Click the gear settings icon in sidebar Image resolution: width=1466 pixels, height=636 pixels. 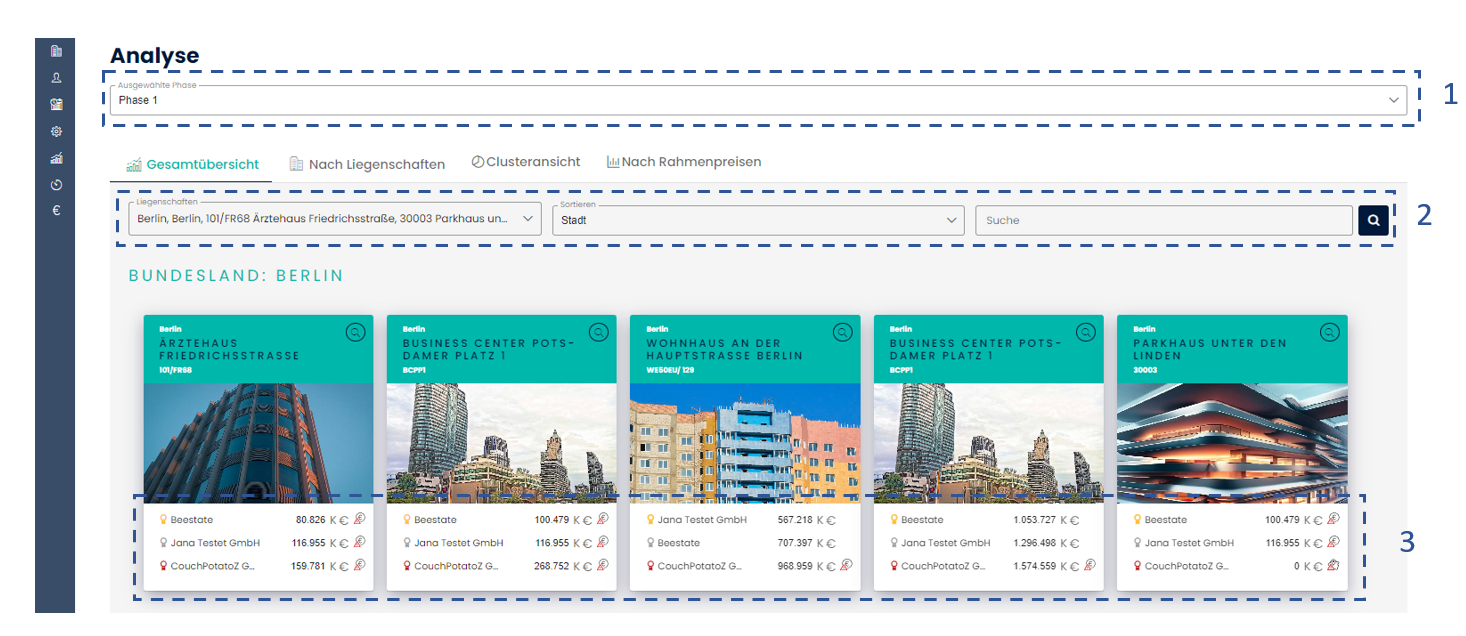pos(56,131)
